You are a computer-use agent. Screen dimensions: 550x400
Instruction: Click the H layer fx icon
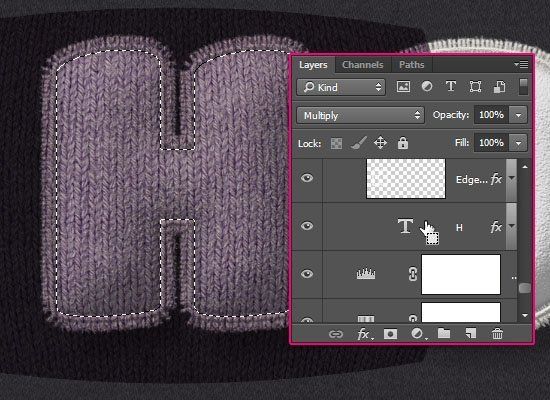coord(496,227)
